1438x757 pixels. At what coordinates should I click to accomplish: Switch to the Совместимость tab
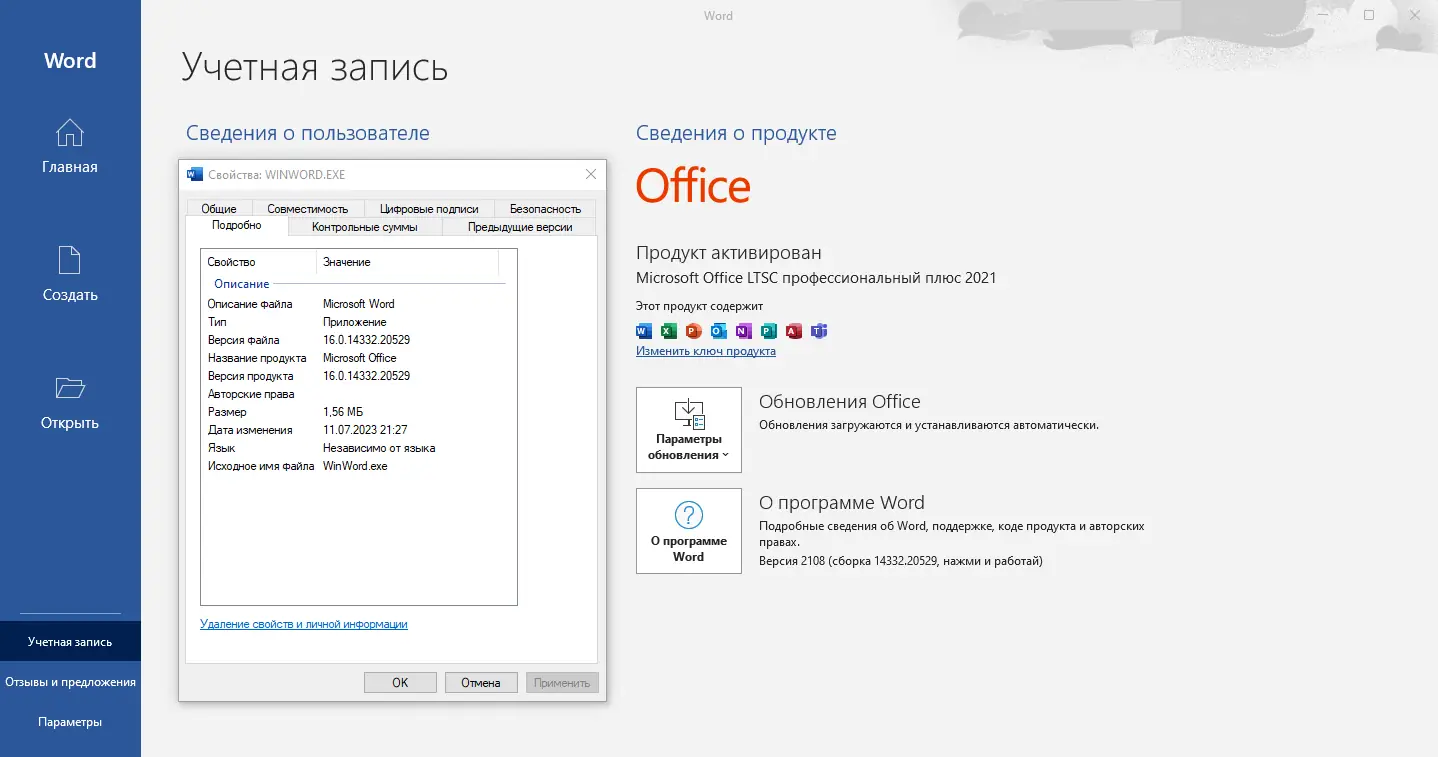tap(308, 209)
